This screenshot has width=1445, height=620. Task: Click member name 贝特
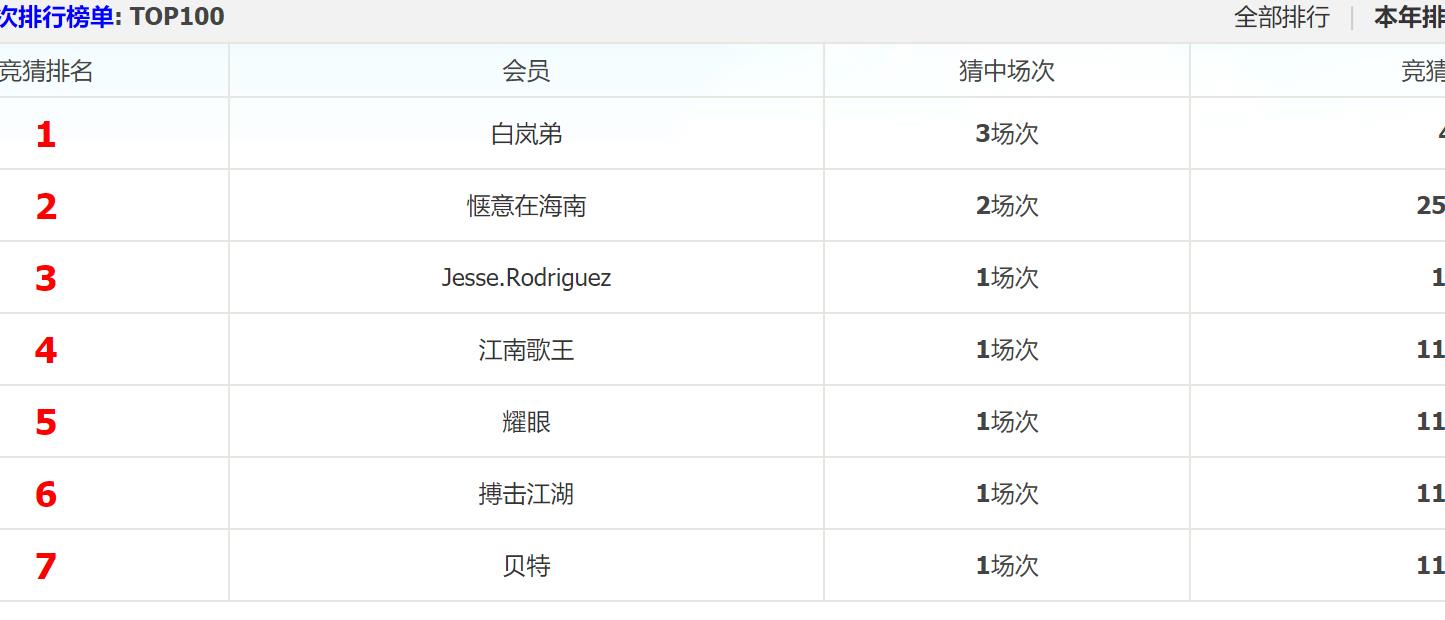pyautogui.click(x=526, y=566)
